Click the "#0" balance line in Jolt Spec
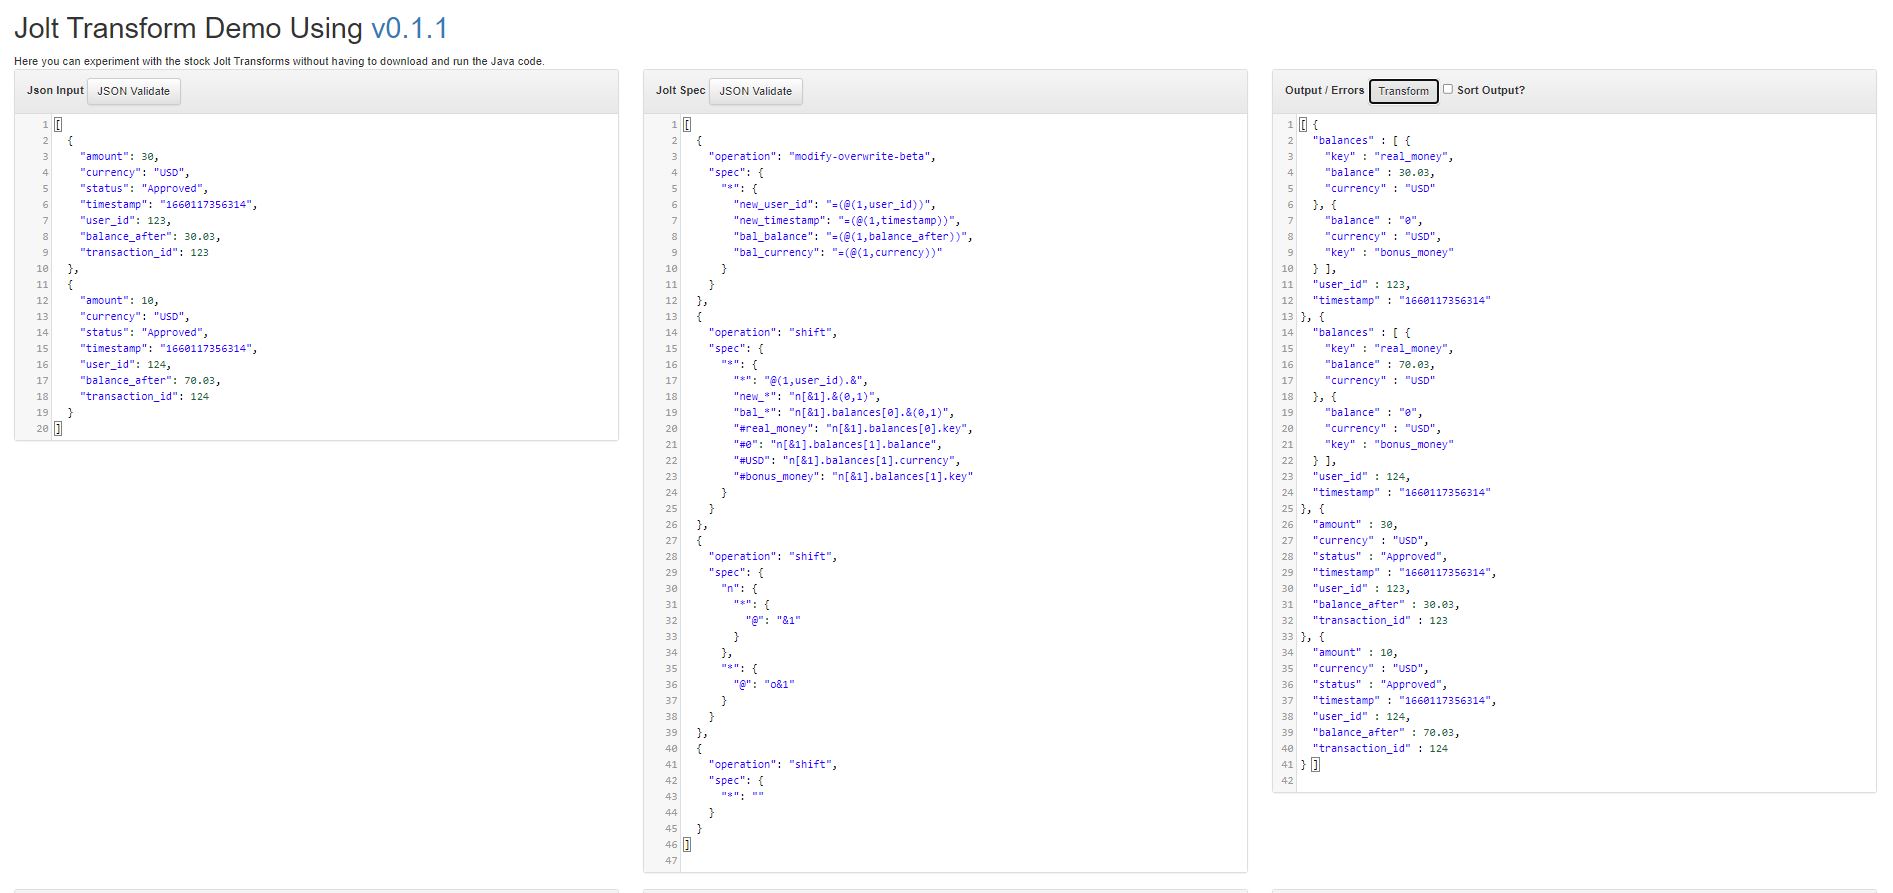This screenshot has width=1893, height=893. coord(838,444)
